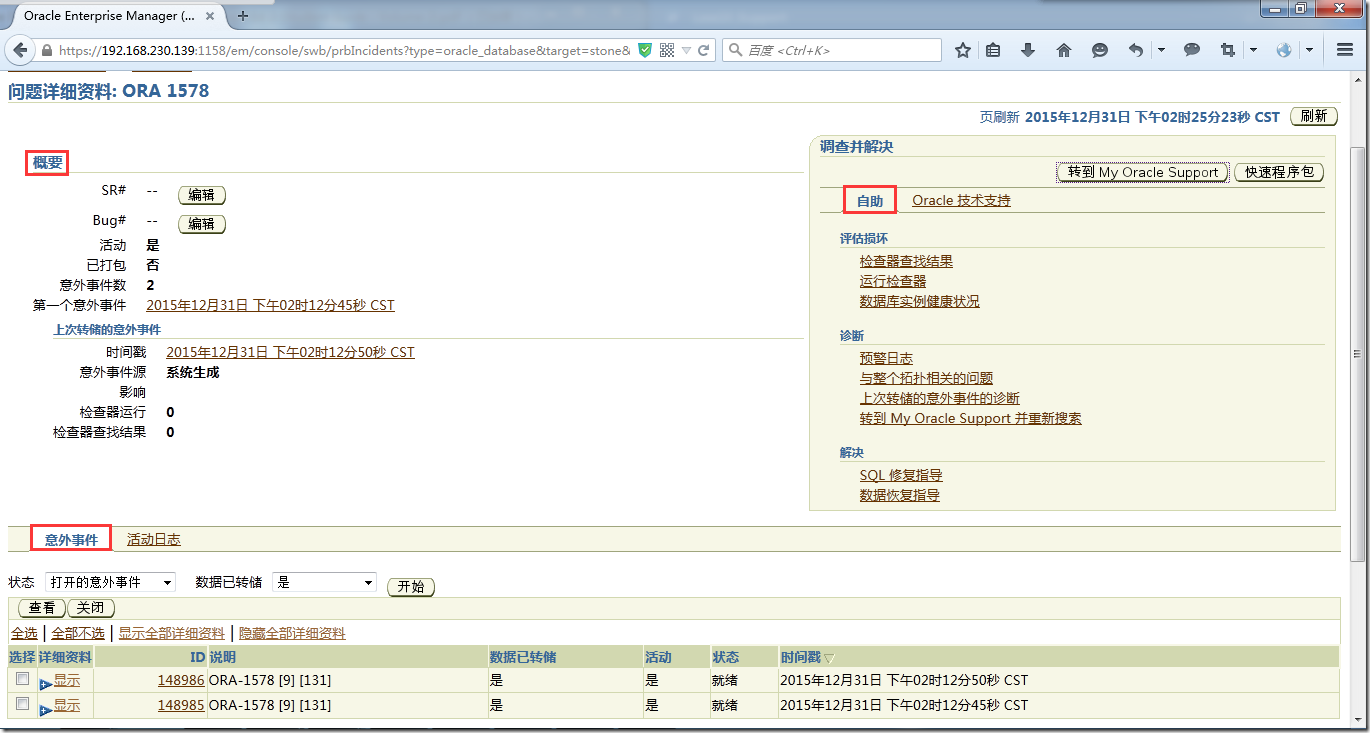Screen dimensions: 1370x733
Task: Switch to the 自助 tab
Action: coord(870,201)
